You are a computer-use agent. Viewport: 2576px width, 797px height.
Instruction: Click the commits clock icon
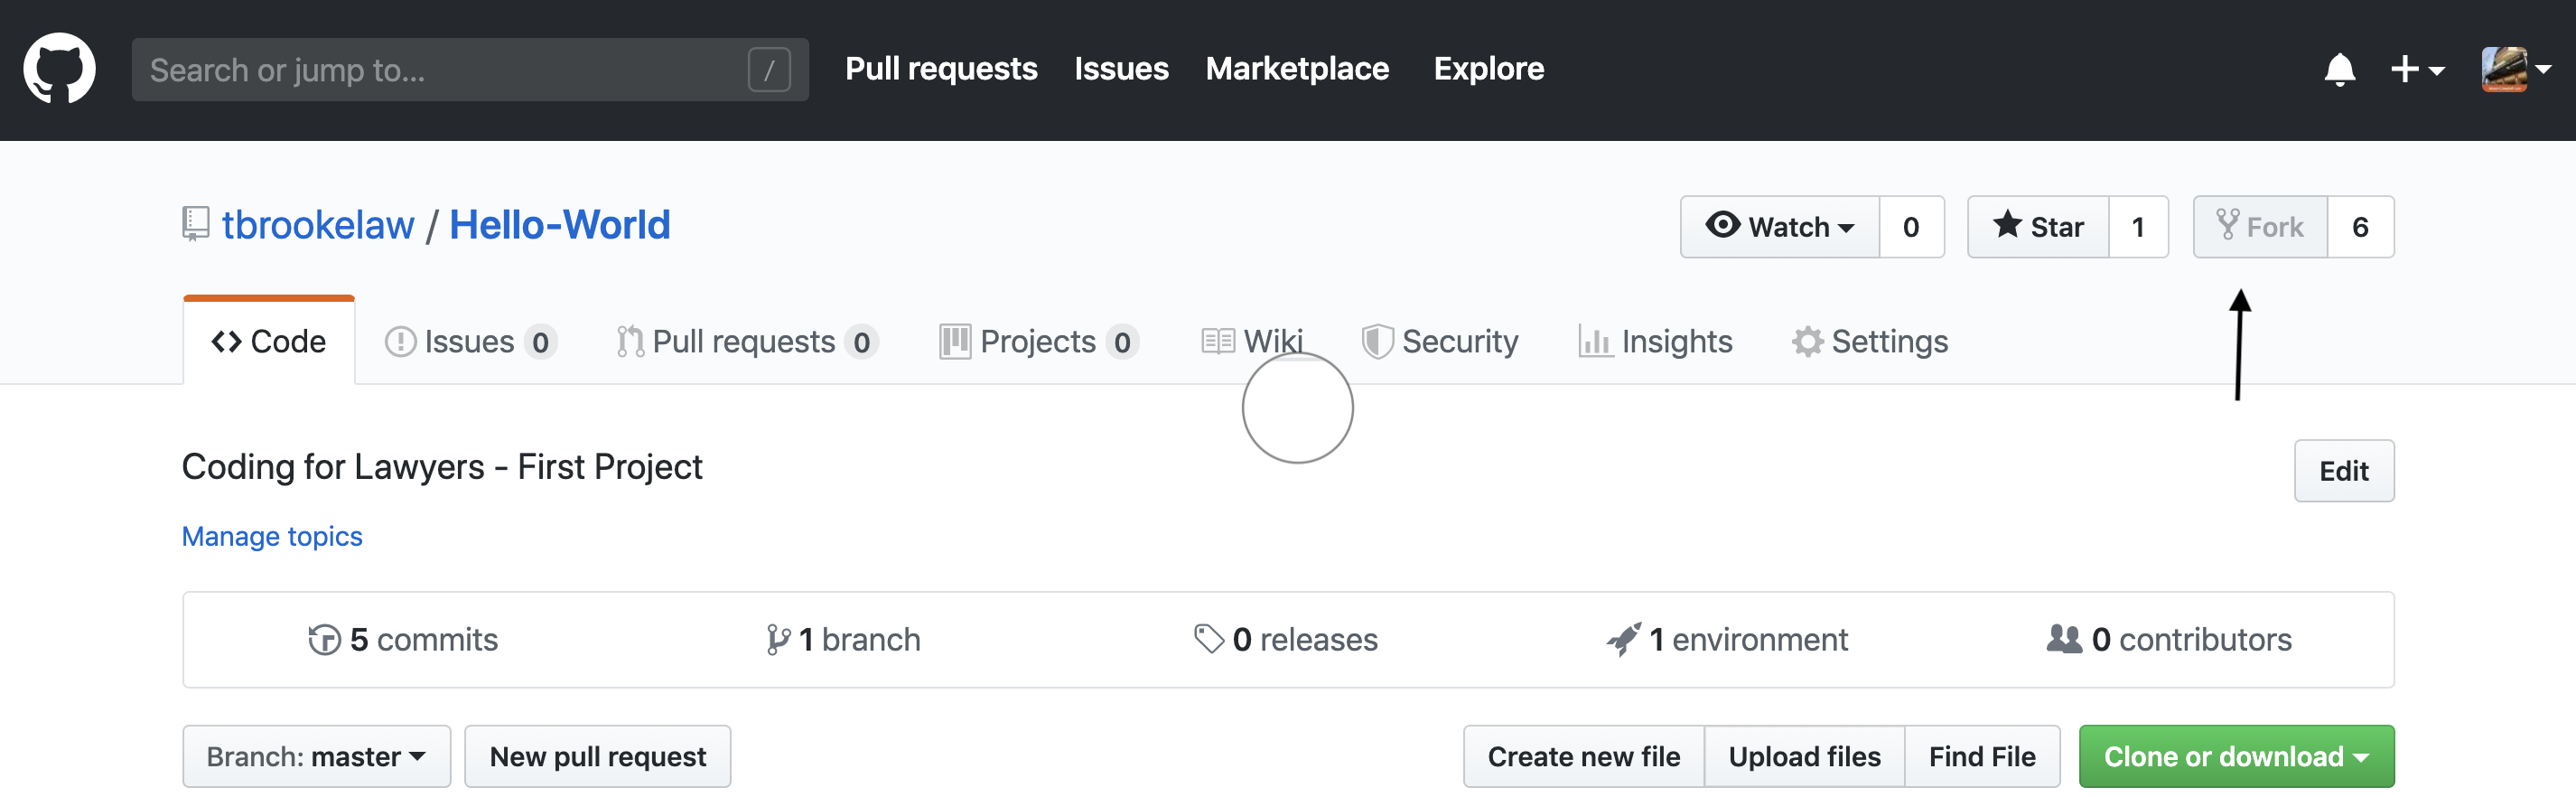(x=324, y=640)
